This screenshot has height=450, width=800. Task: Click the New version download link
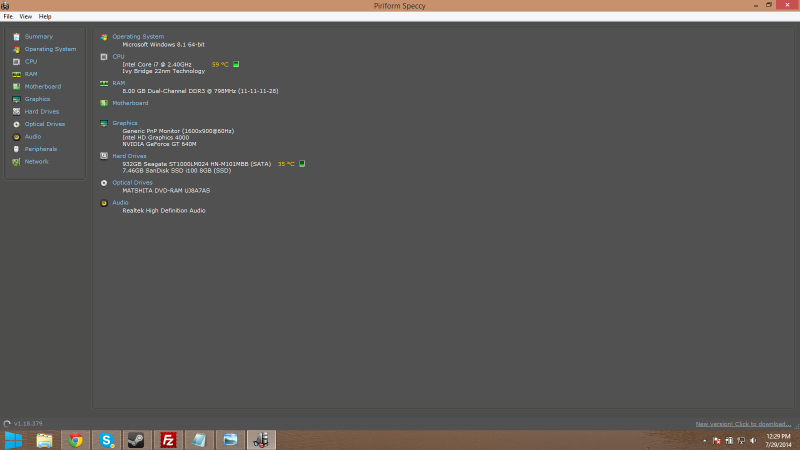(x=743, y=424)
